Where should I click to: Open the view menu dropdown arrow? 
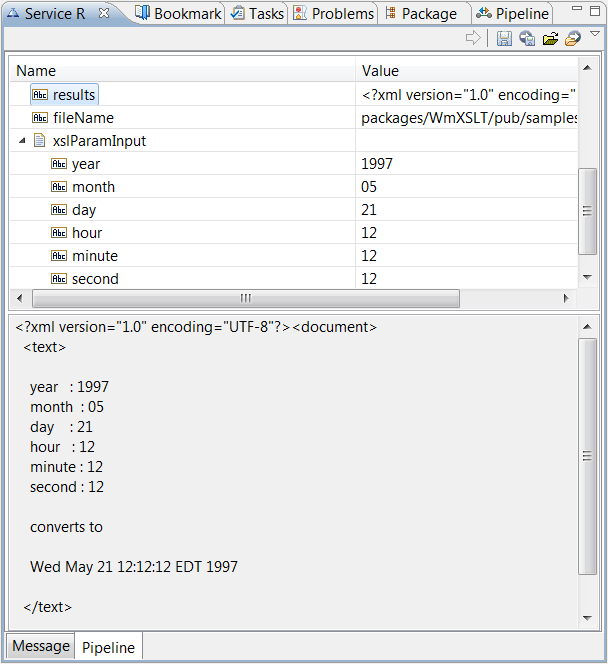tap(595, 35)
